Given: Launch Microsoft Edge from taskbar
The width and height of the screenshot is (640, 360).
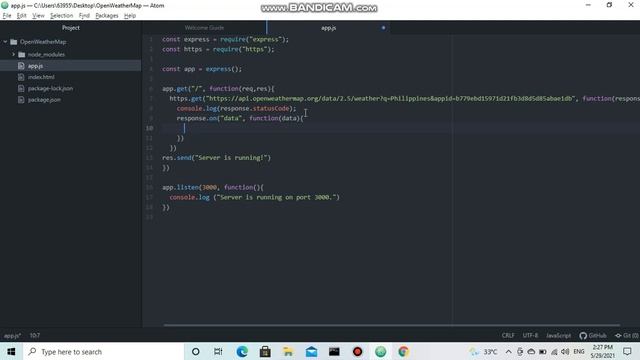Looking at the screenshot, I should point(242,351).
